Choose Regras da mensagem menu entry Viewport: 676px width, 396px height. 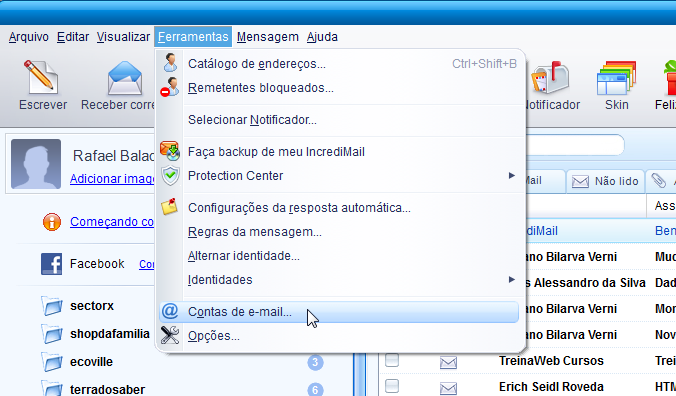339,232
